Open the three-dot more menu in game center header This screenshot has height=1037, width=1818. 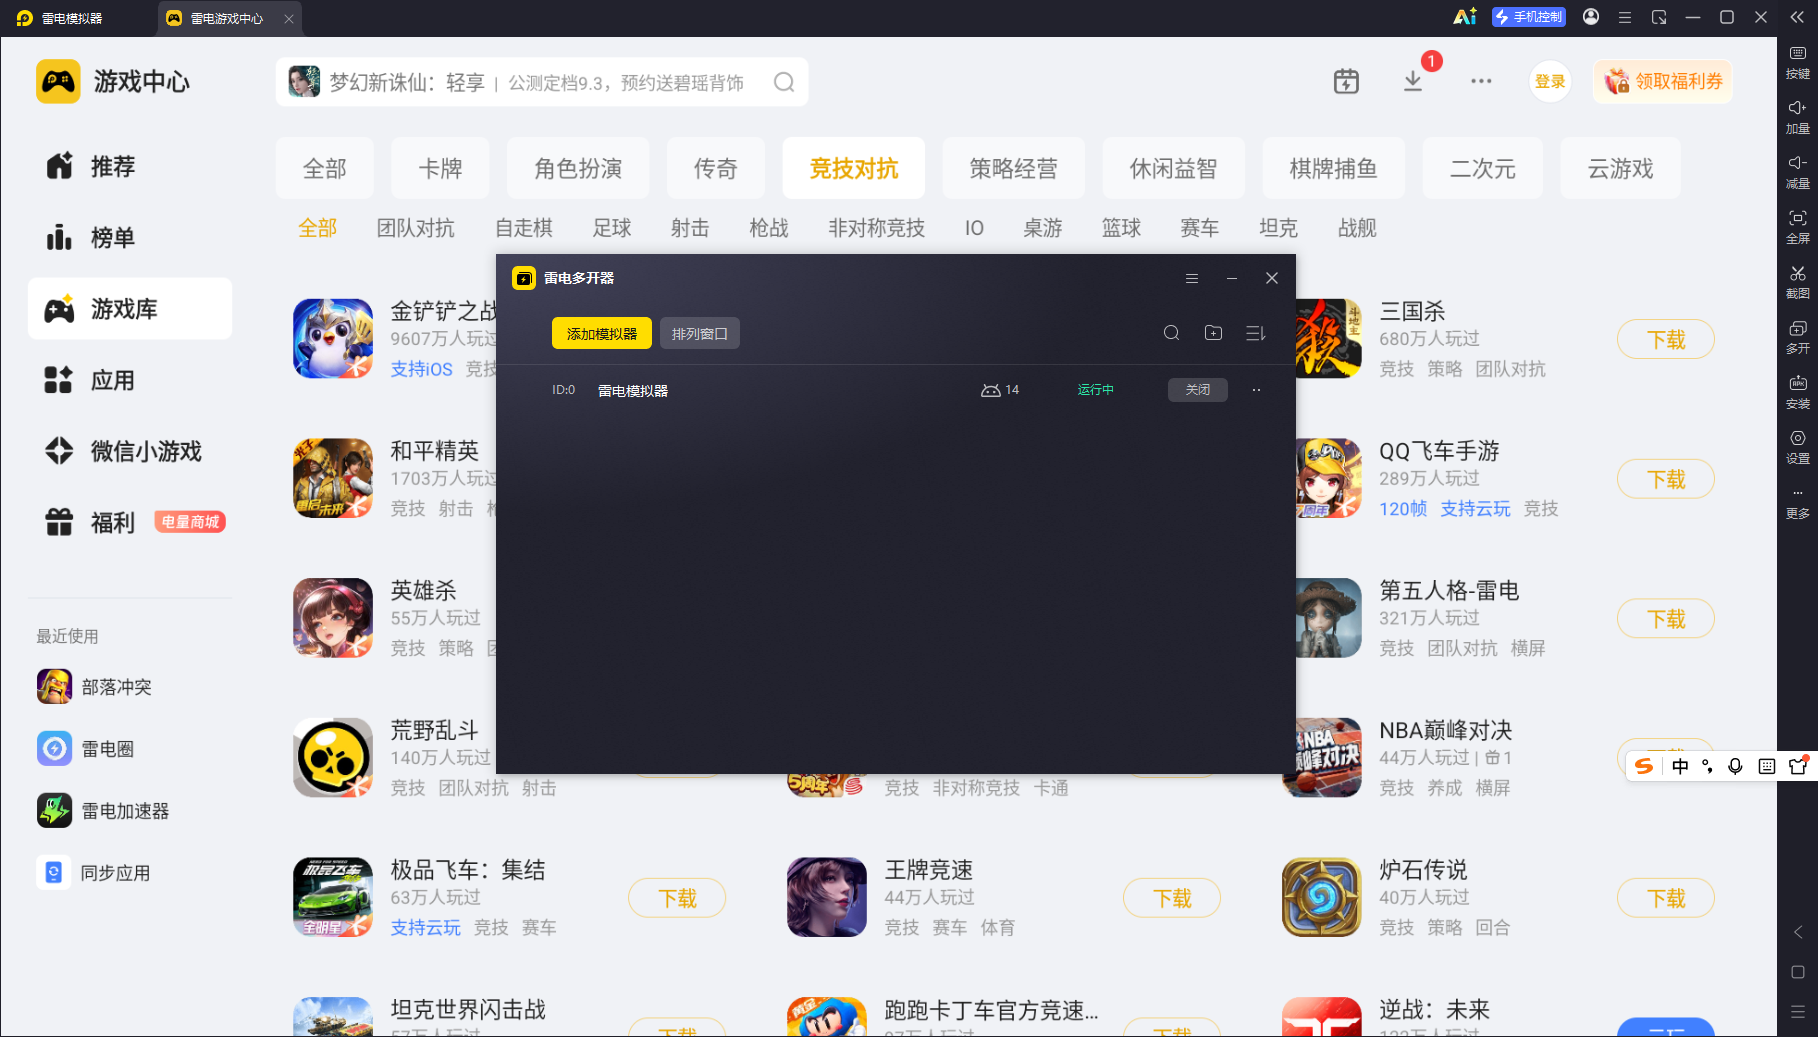pos(1481,82)
